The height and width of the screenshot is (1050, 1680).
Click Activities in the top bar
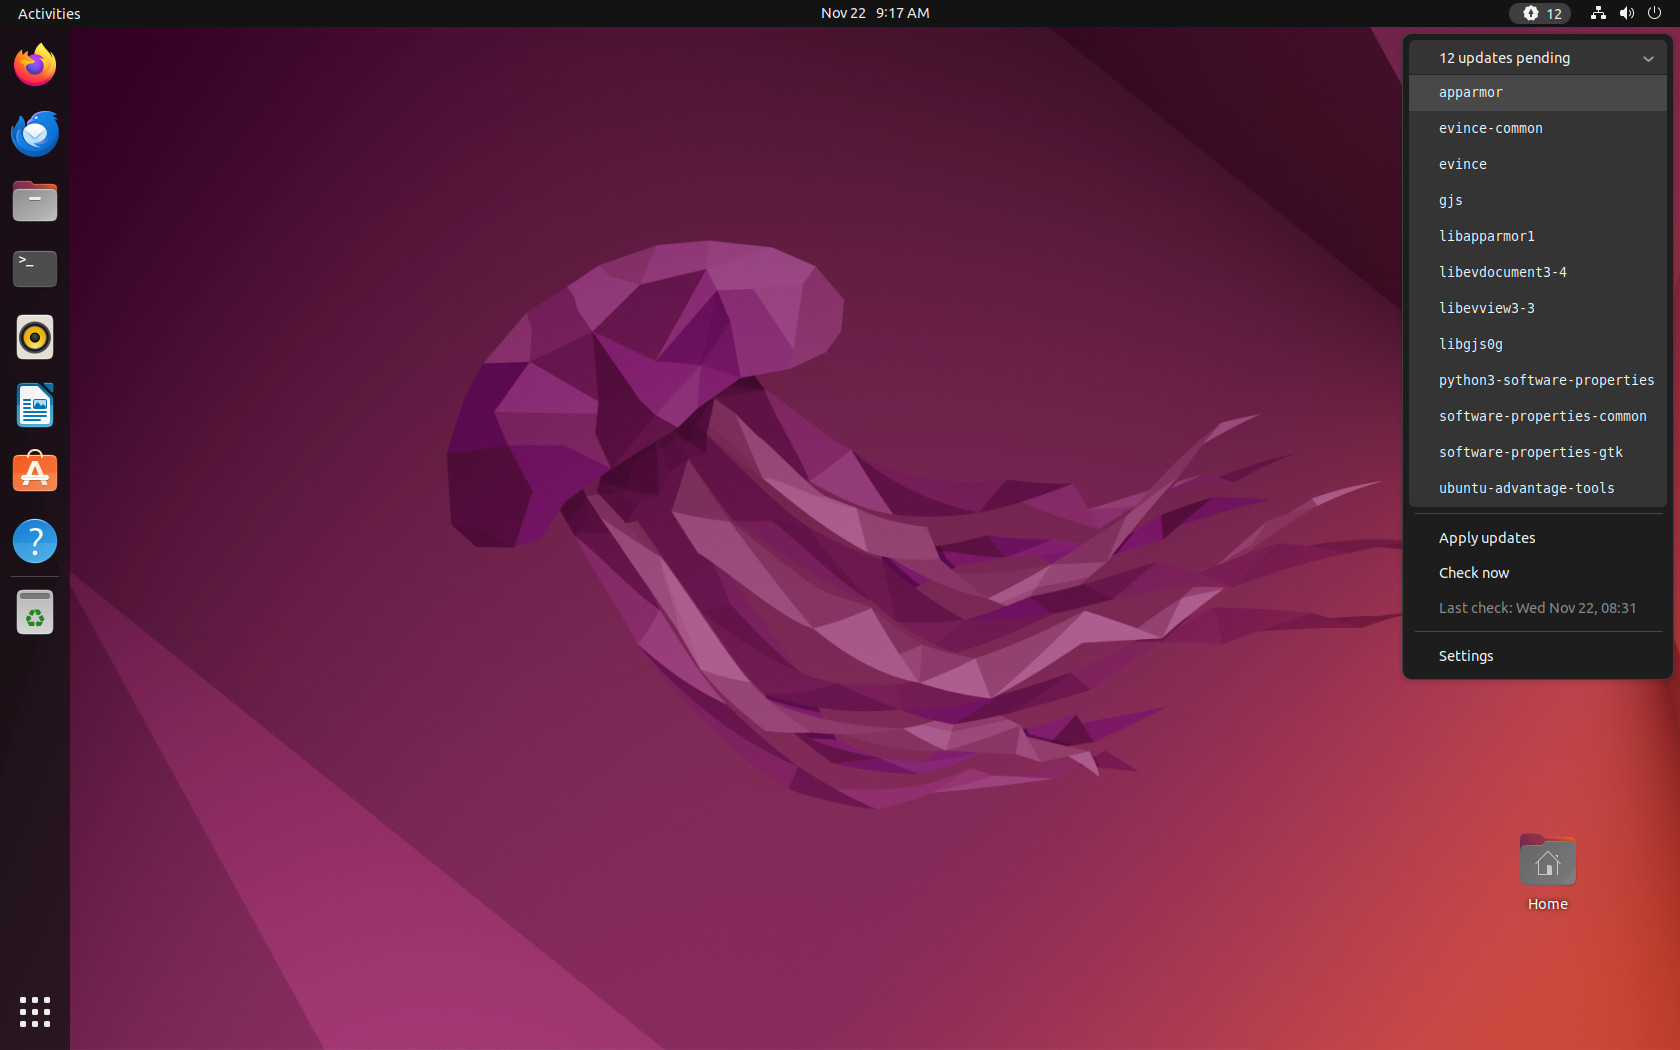[x=49, y=13]
